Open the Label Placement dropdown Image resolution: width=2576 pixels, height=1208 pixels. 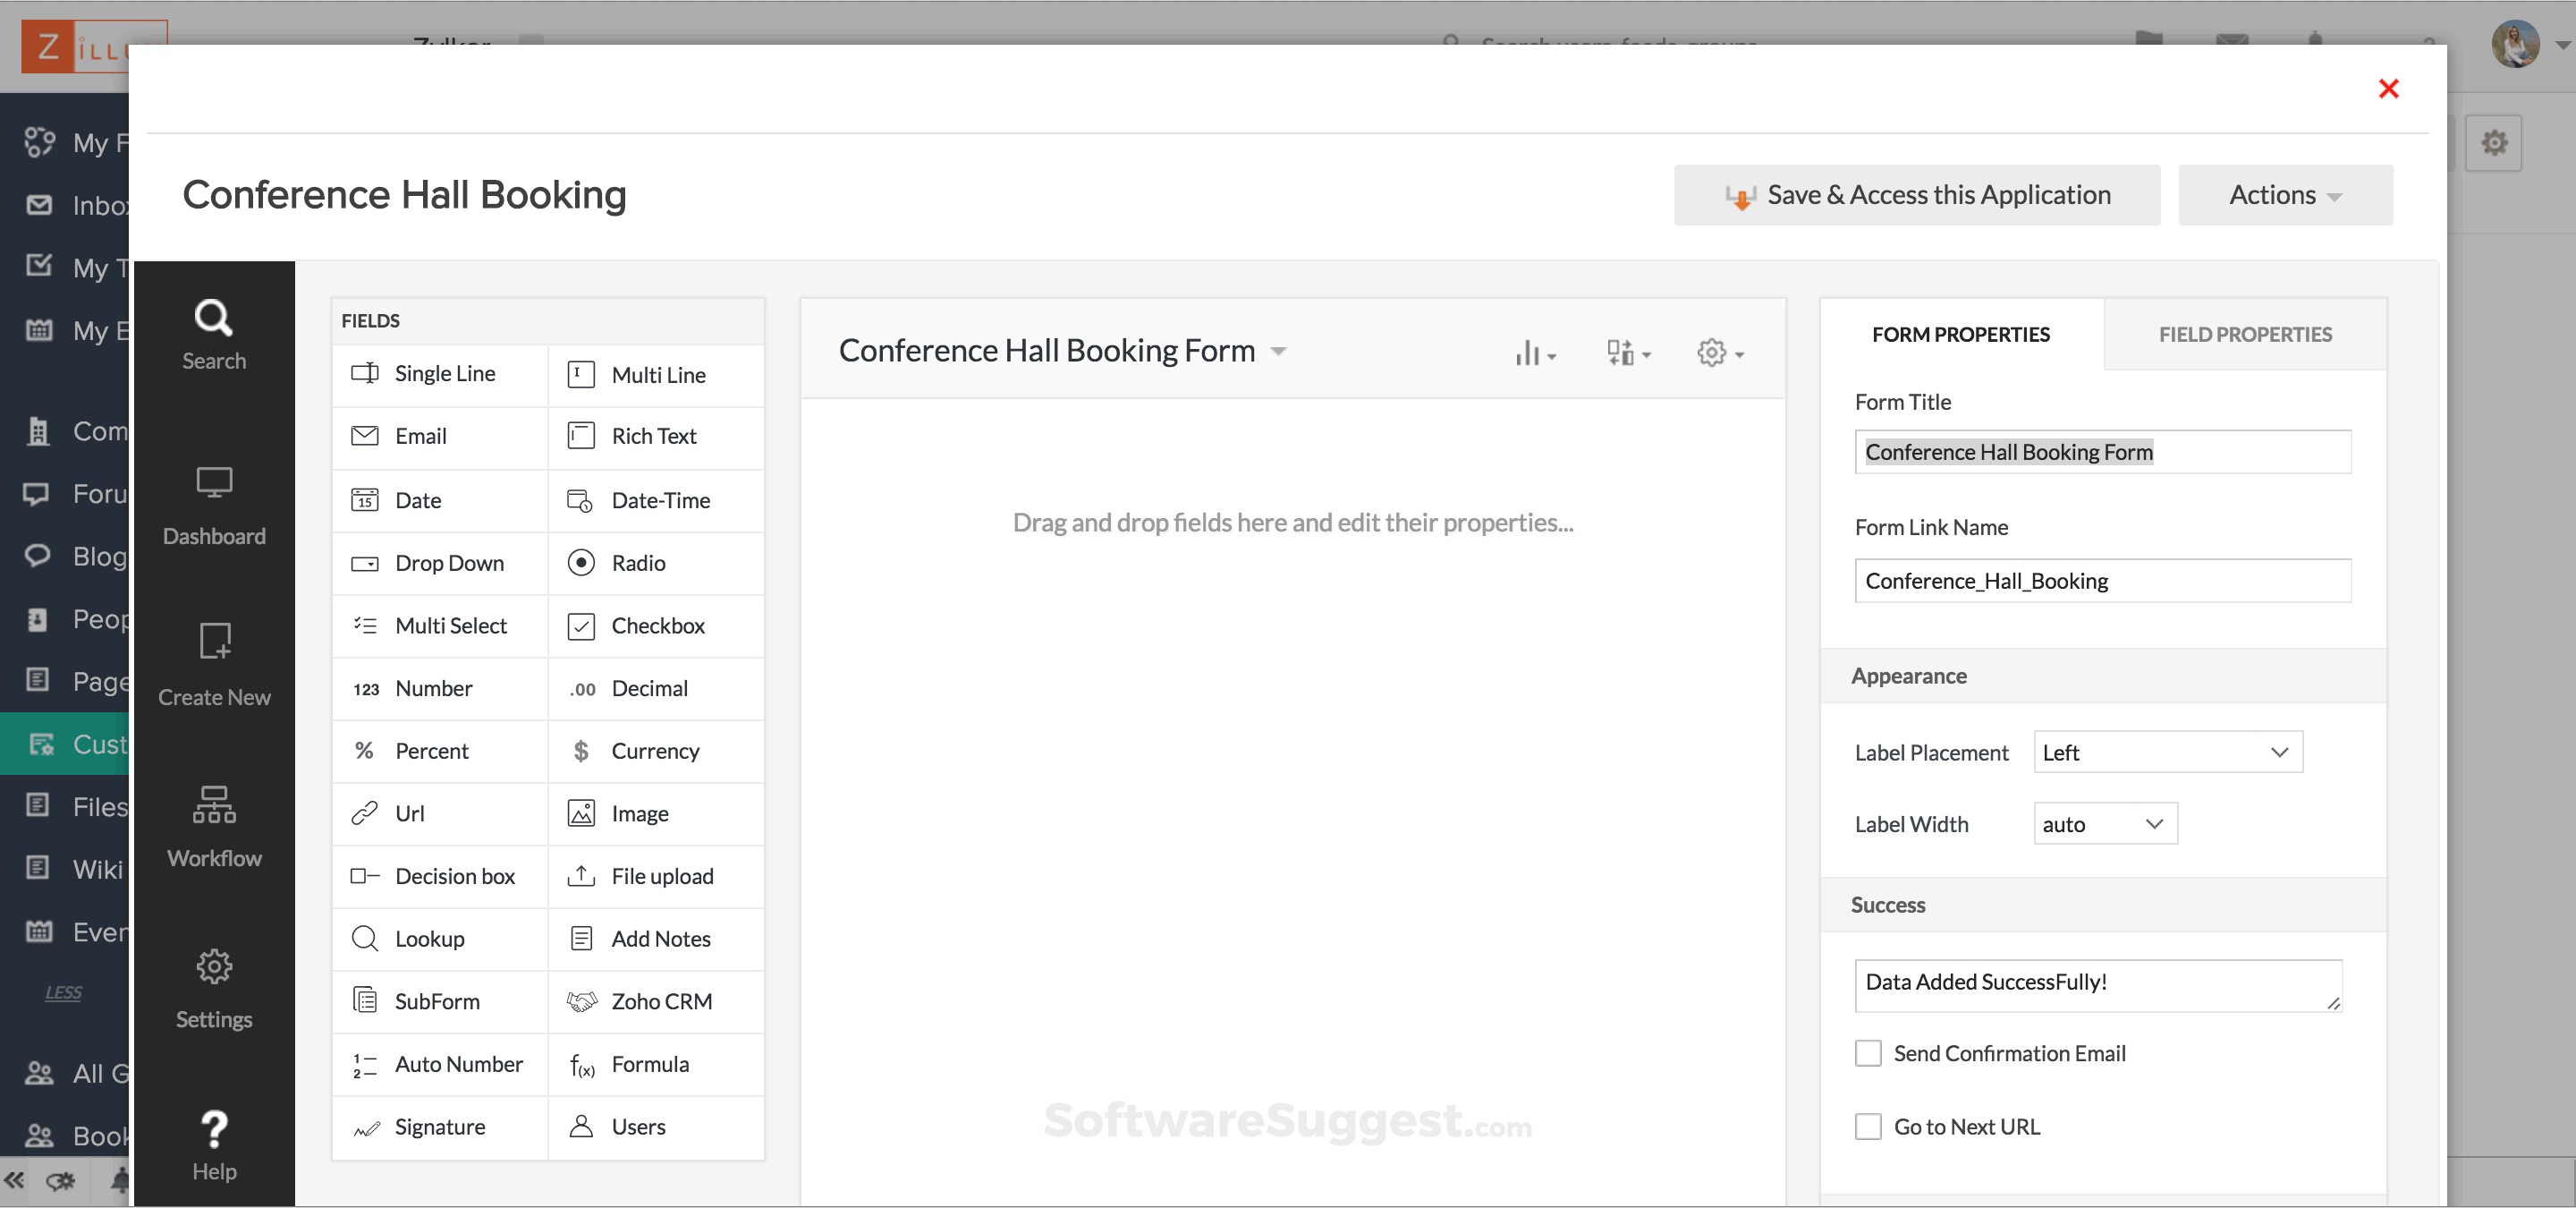[2166, 752]
